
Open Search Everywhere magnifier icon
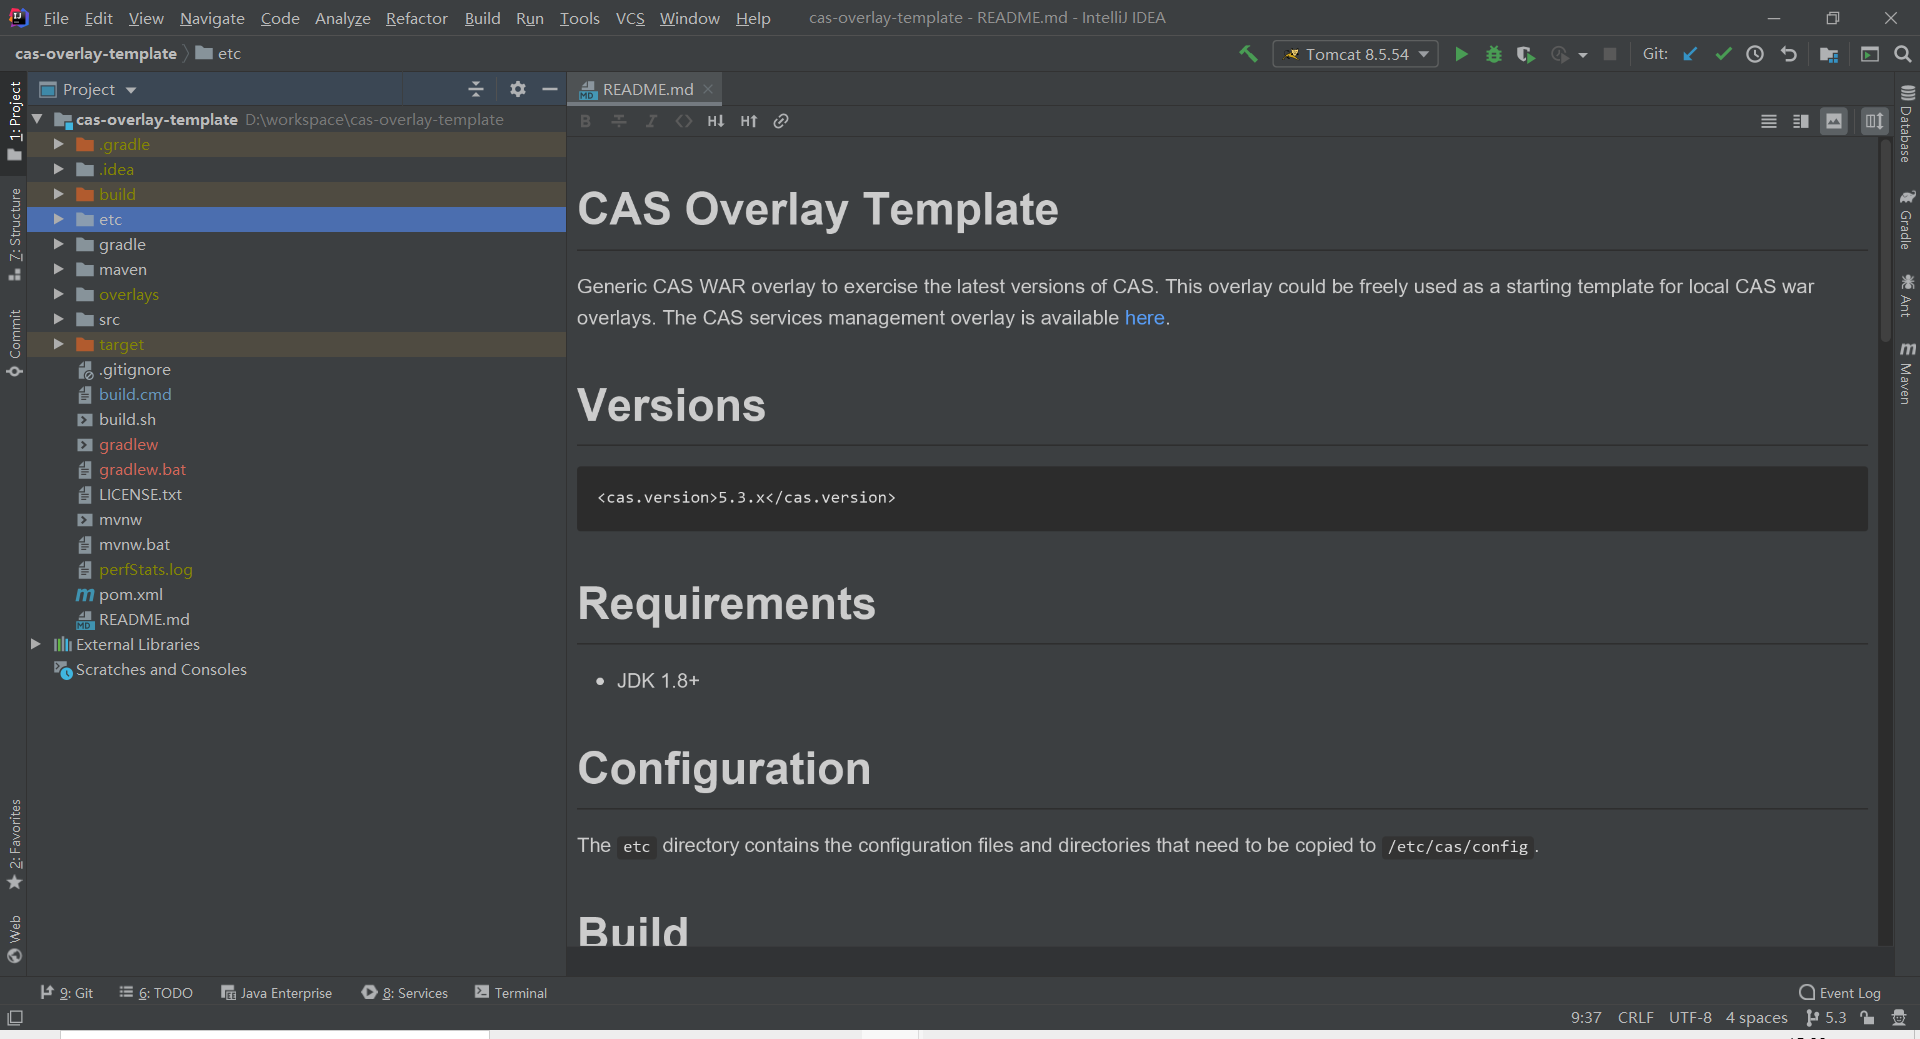coord(1903,54)
